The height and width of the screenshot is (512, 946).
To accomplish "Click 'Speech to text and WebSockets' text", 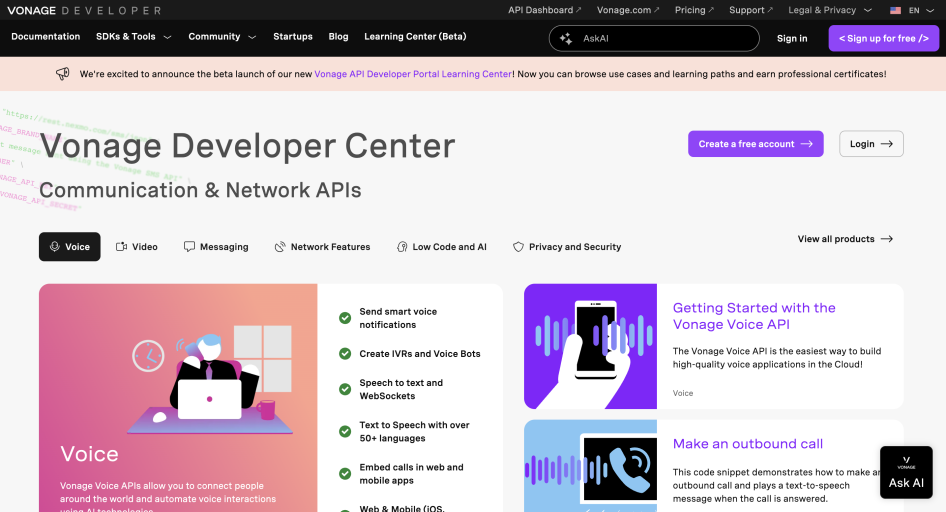I will pos(401,390).
